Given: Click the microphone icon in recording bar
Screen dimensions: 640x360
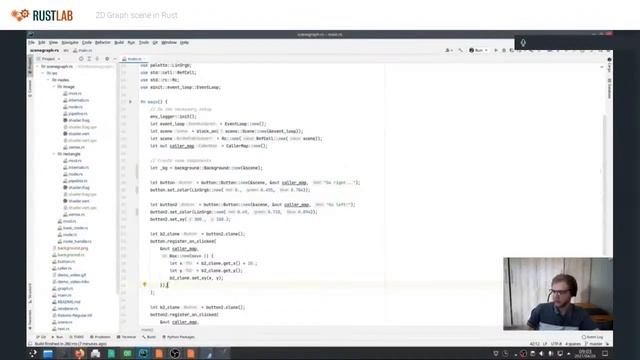Looking at the screenshot, I should click(x=523, y=42).
